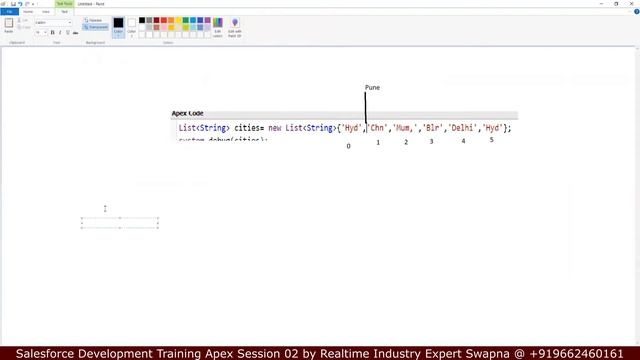Open the File menu
640x360 pixels.
click(9, 11)
